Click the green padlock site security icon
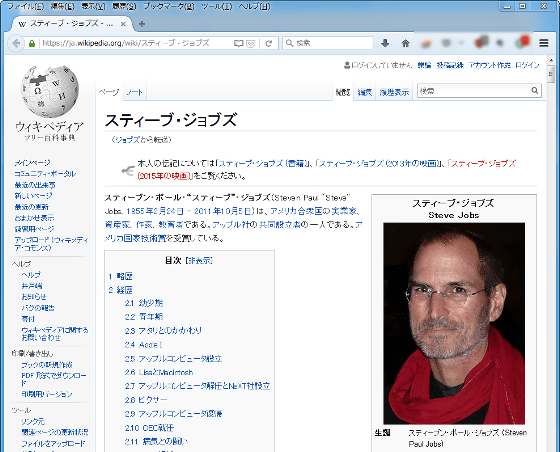This screenshot has width=560, height=452. 32,43
